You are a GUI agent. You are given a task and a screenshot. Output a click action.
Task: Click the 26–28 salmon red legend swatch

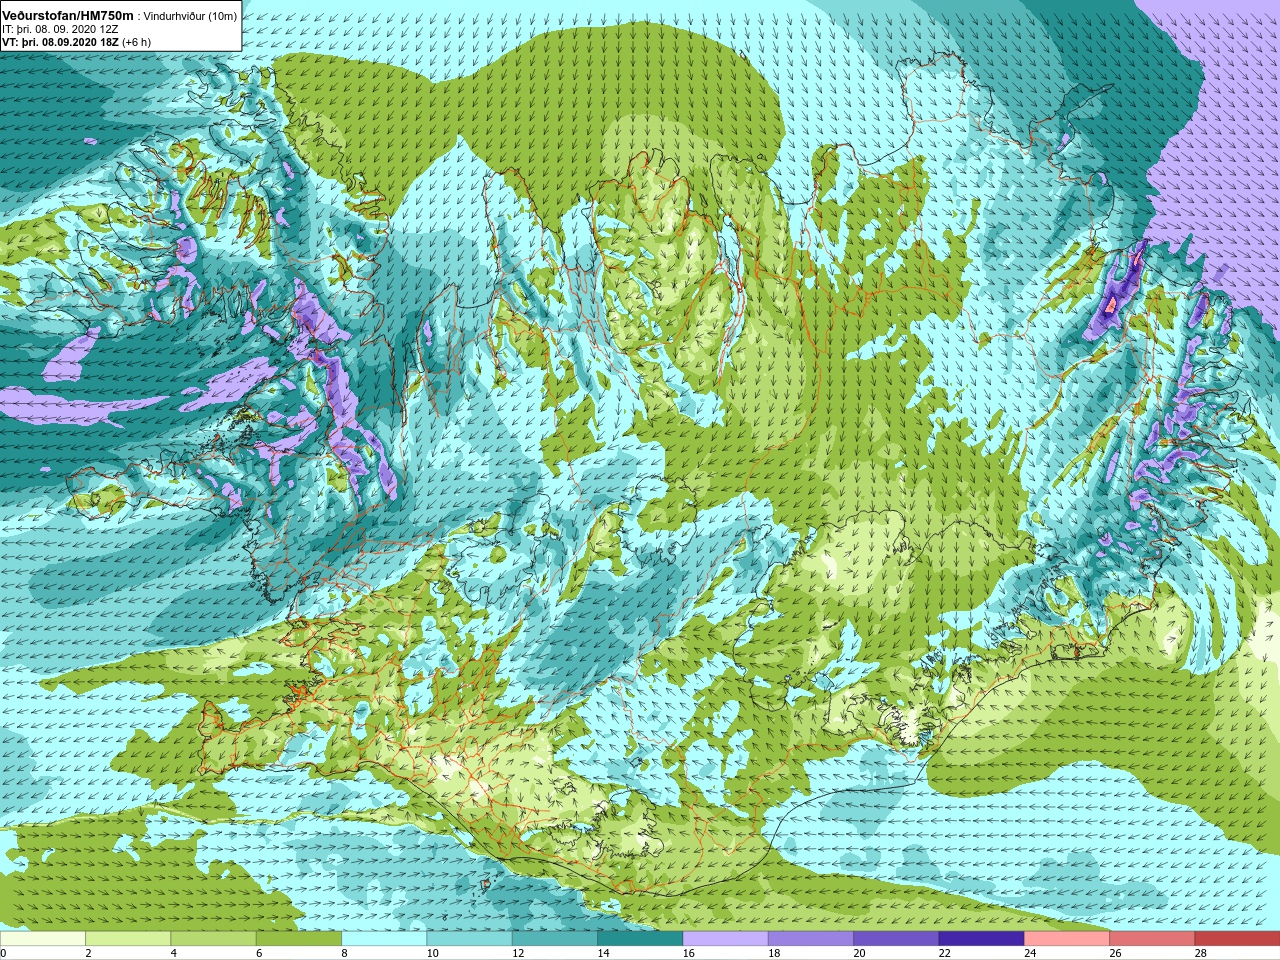[x=1152, y=938]
